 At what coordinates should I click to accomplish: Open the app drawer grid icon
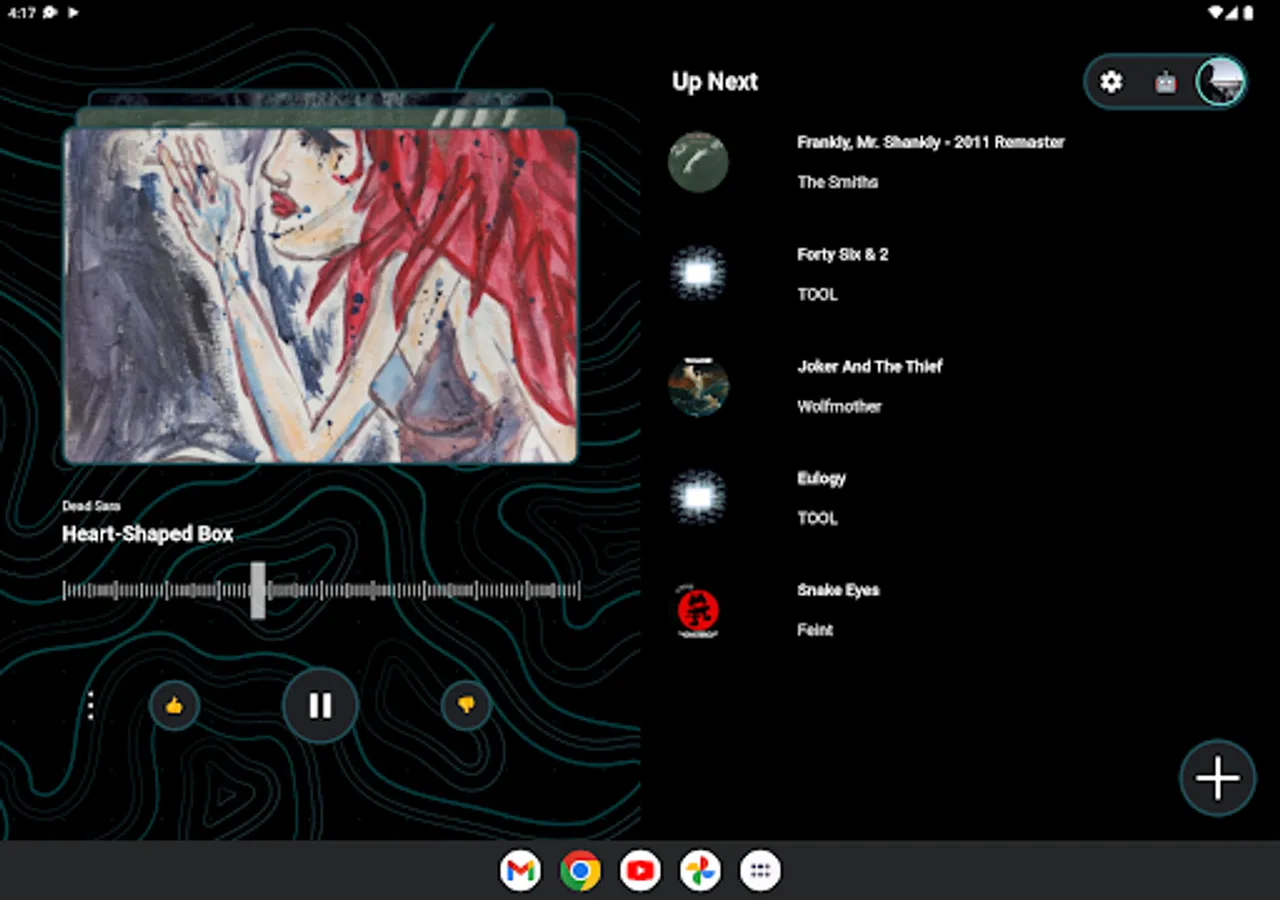click(760, 871)
